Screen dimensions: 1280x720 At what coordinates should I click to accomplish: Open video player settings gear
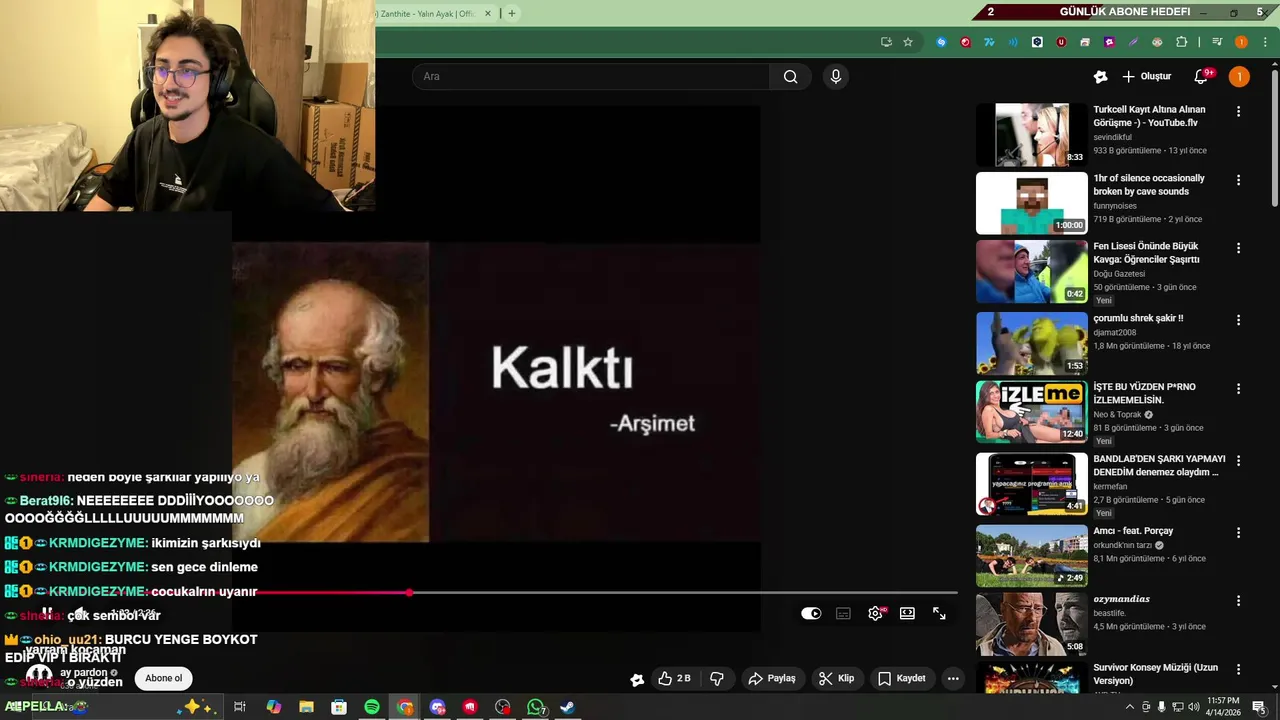click(x=876, y=613)
